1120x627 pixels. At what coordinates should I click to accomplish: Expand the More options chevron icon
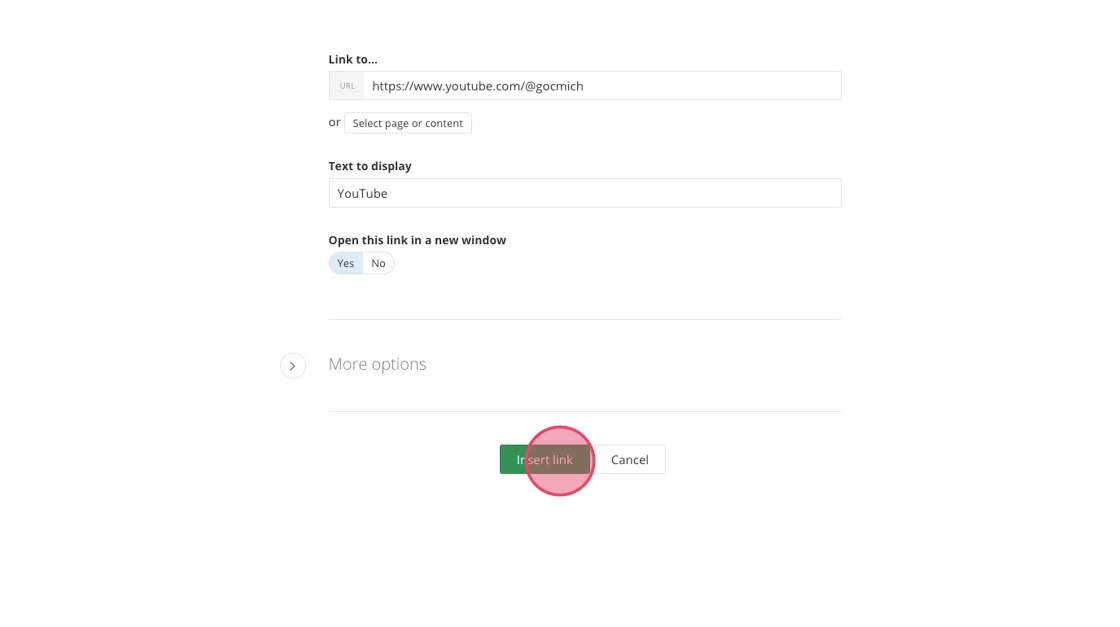(293, 366)
